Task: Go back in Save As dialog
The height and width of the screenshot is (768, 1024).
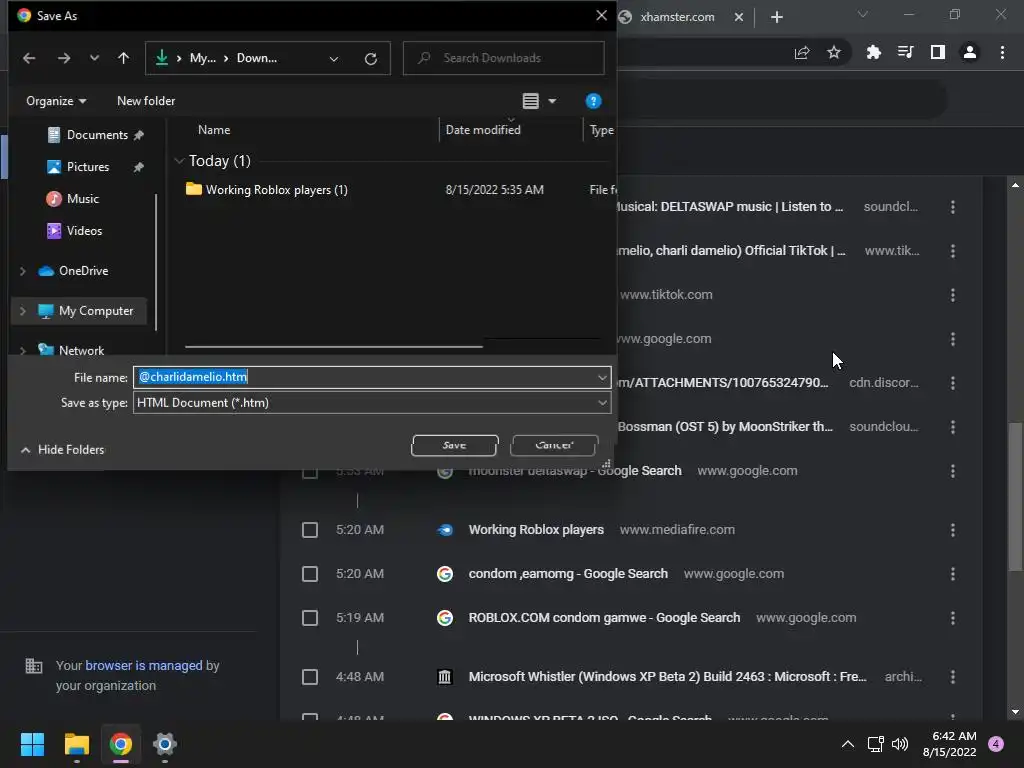Action: pyautogui.click(x=29, y=58)
